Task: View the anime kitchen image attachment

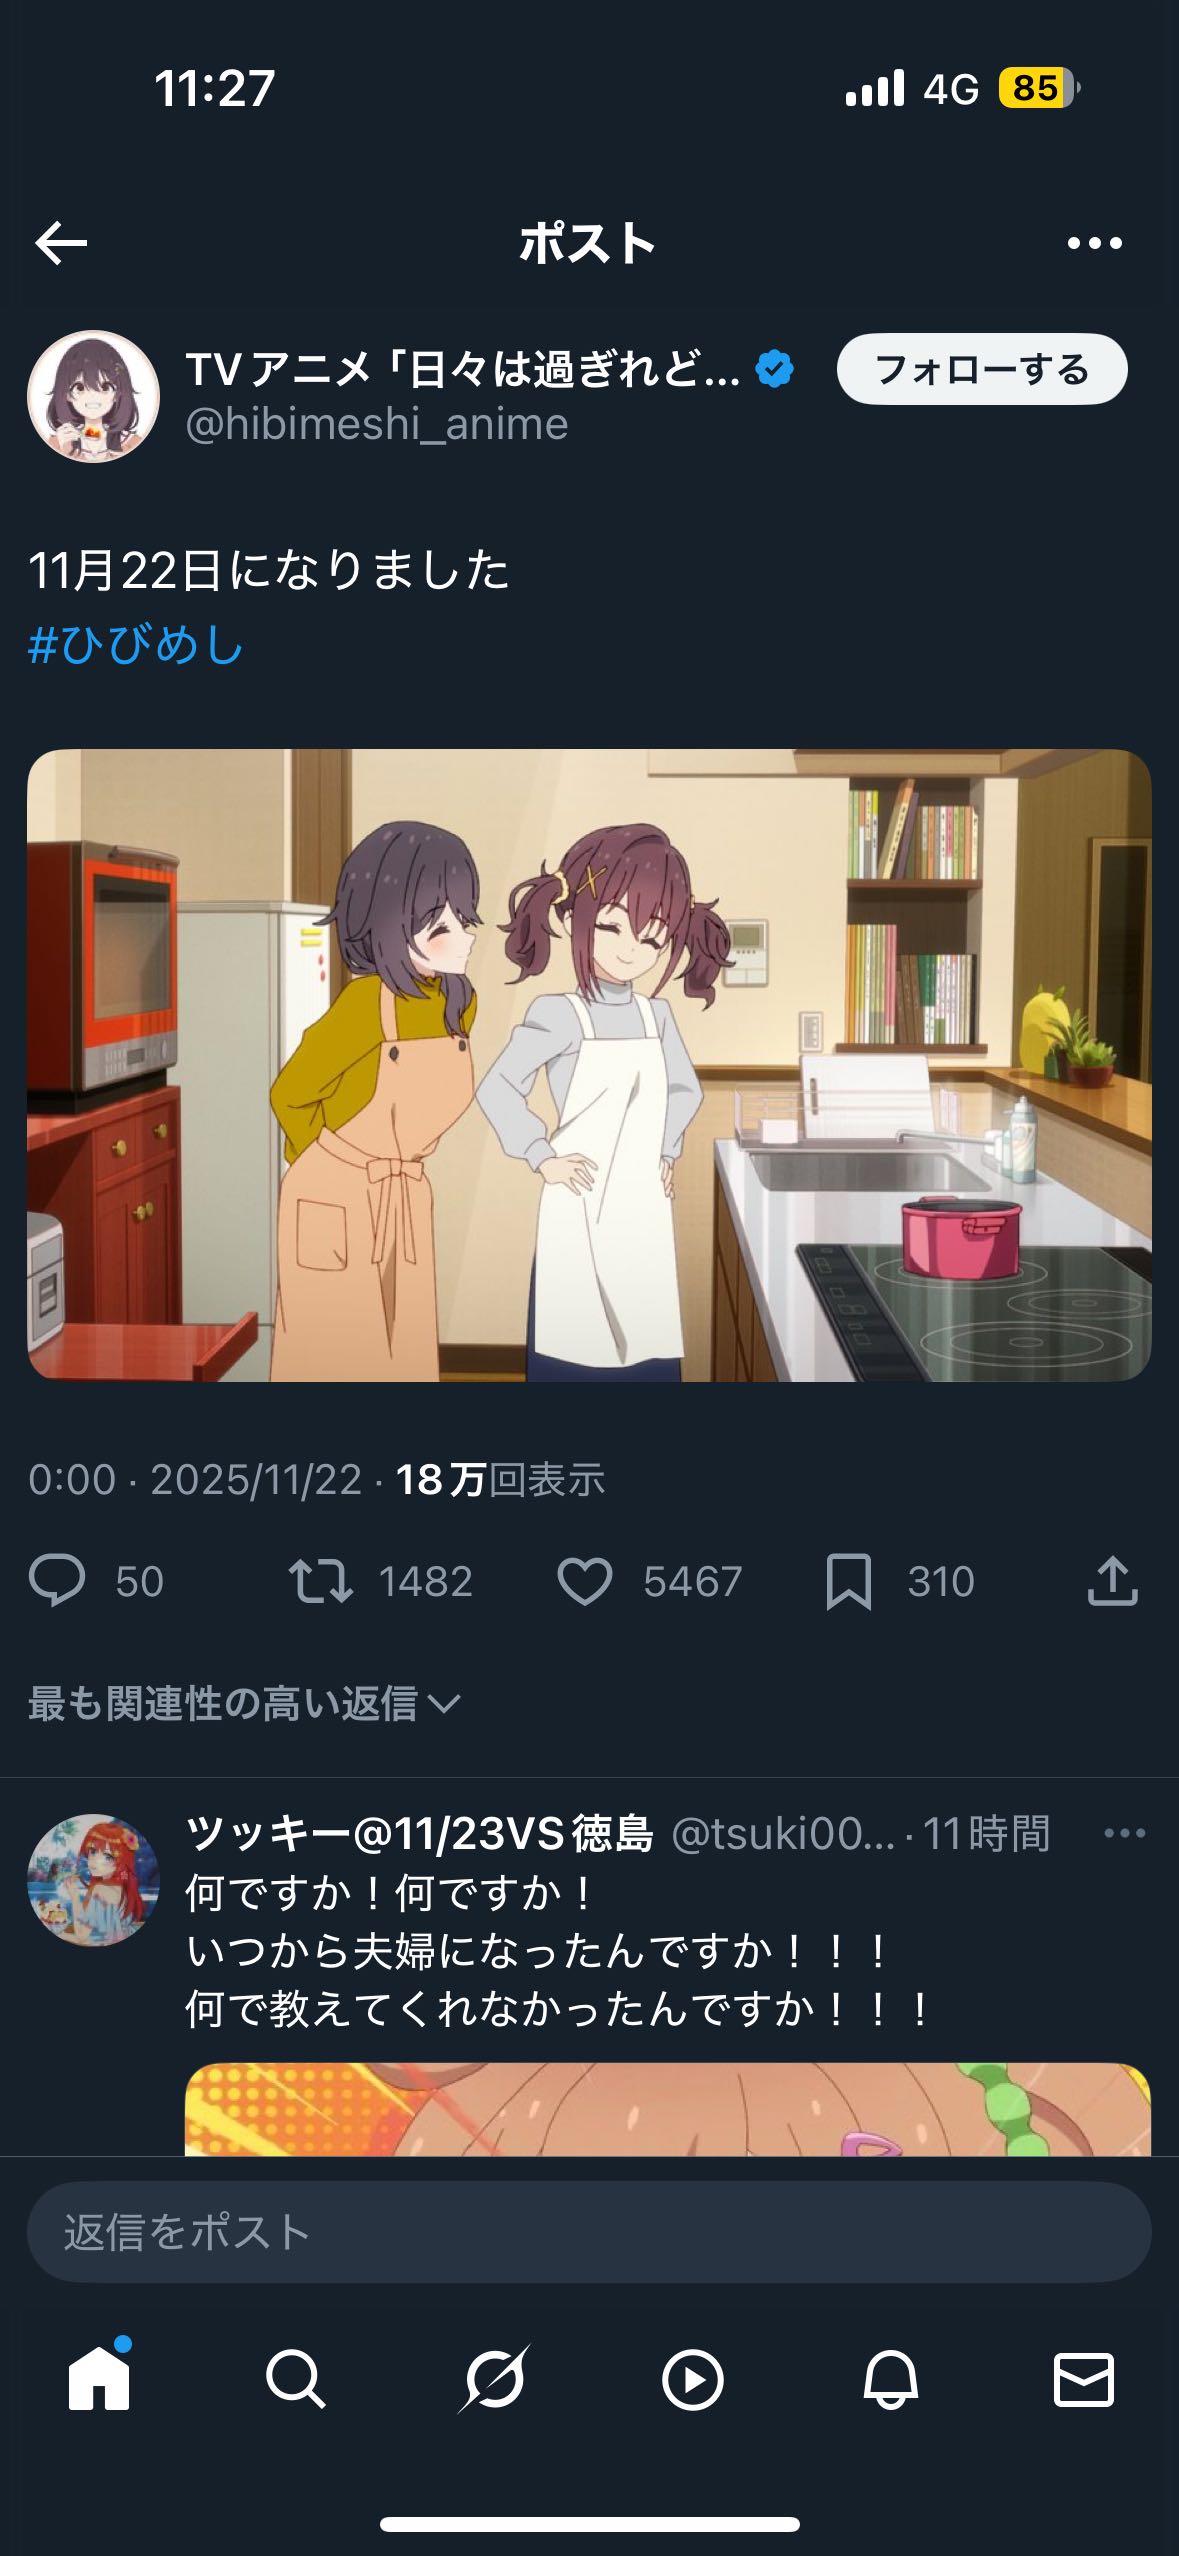Action: click(589, 1065)
